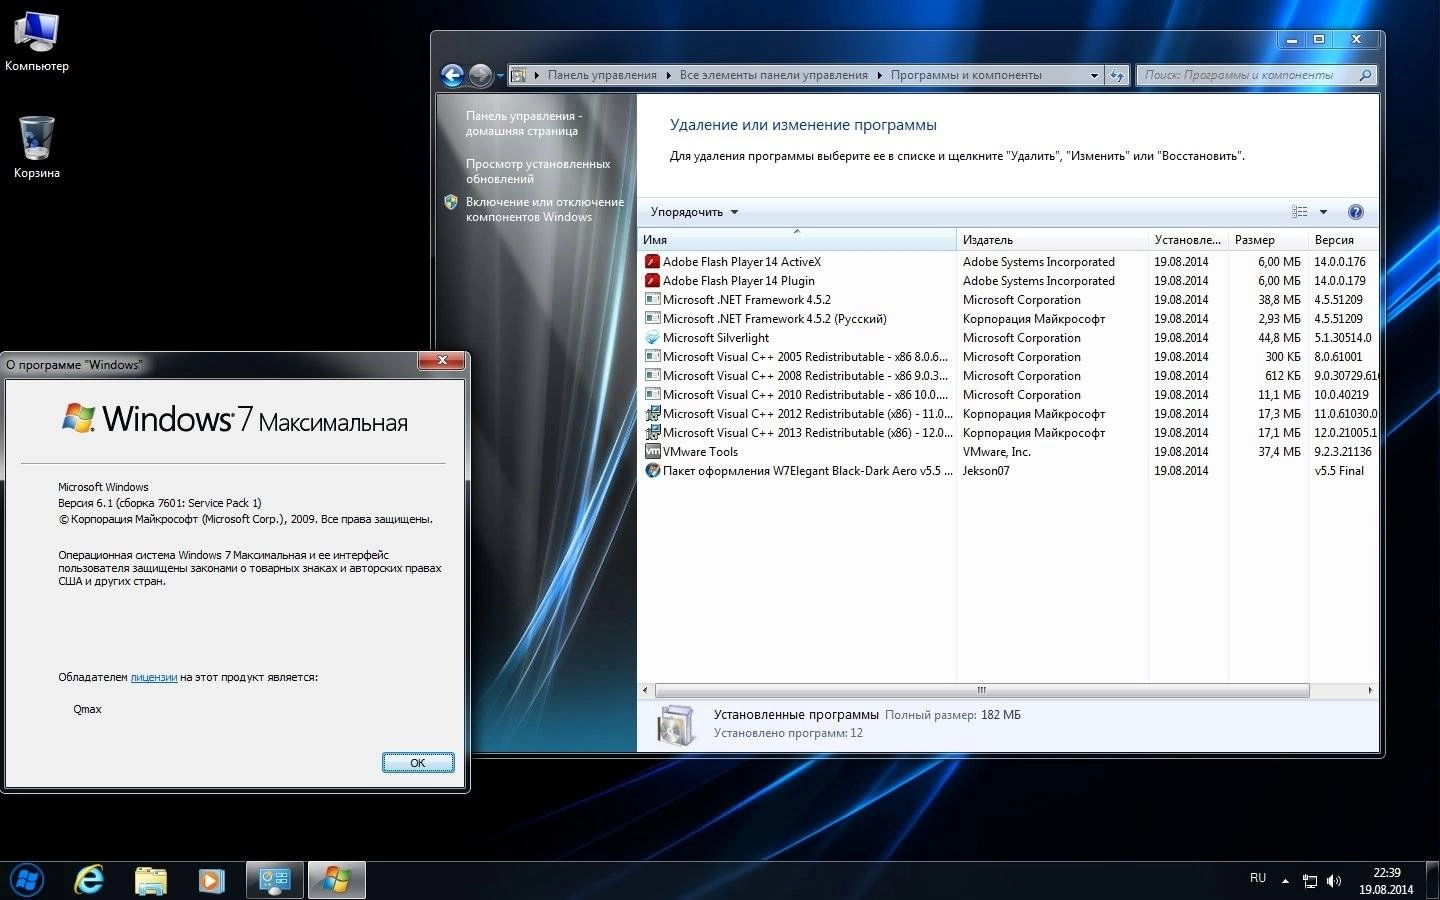Screen dimensions: 1440x900
Task: Select the VMware Tools row name
Action: (700, 452)
